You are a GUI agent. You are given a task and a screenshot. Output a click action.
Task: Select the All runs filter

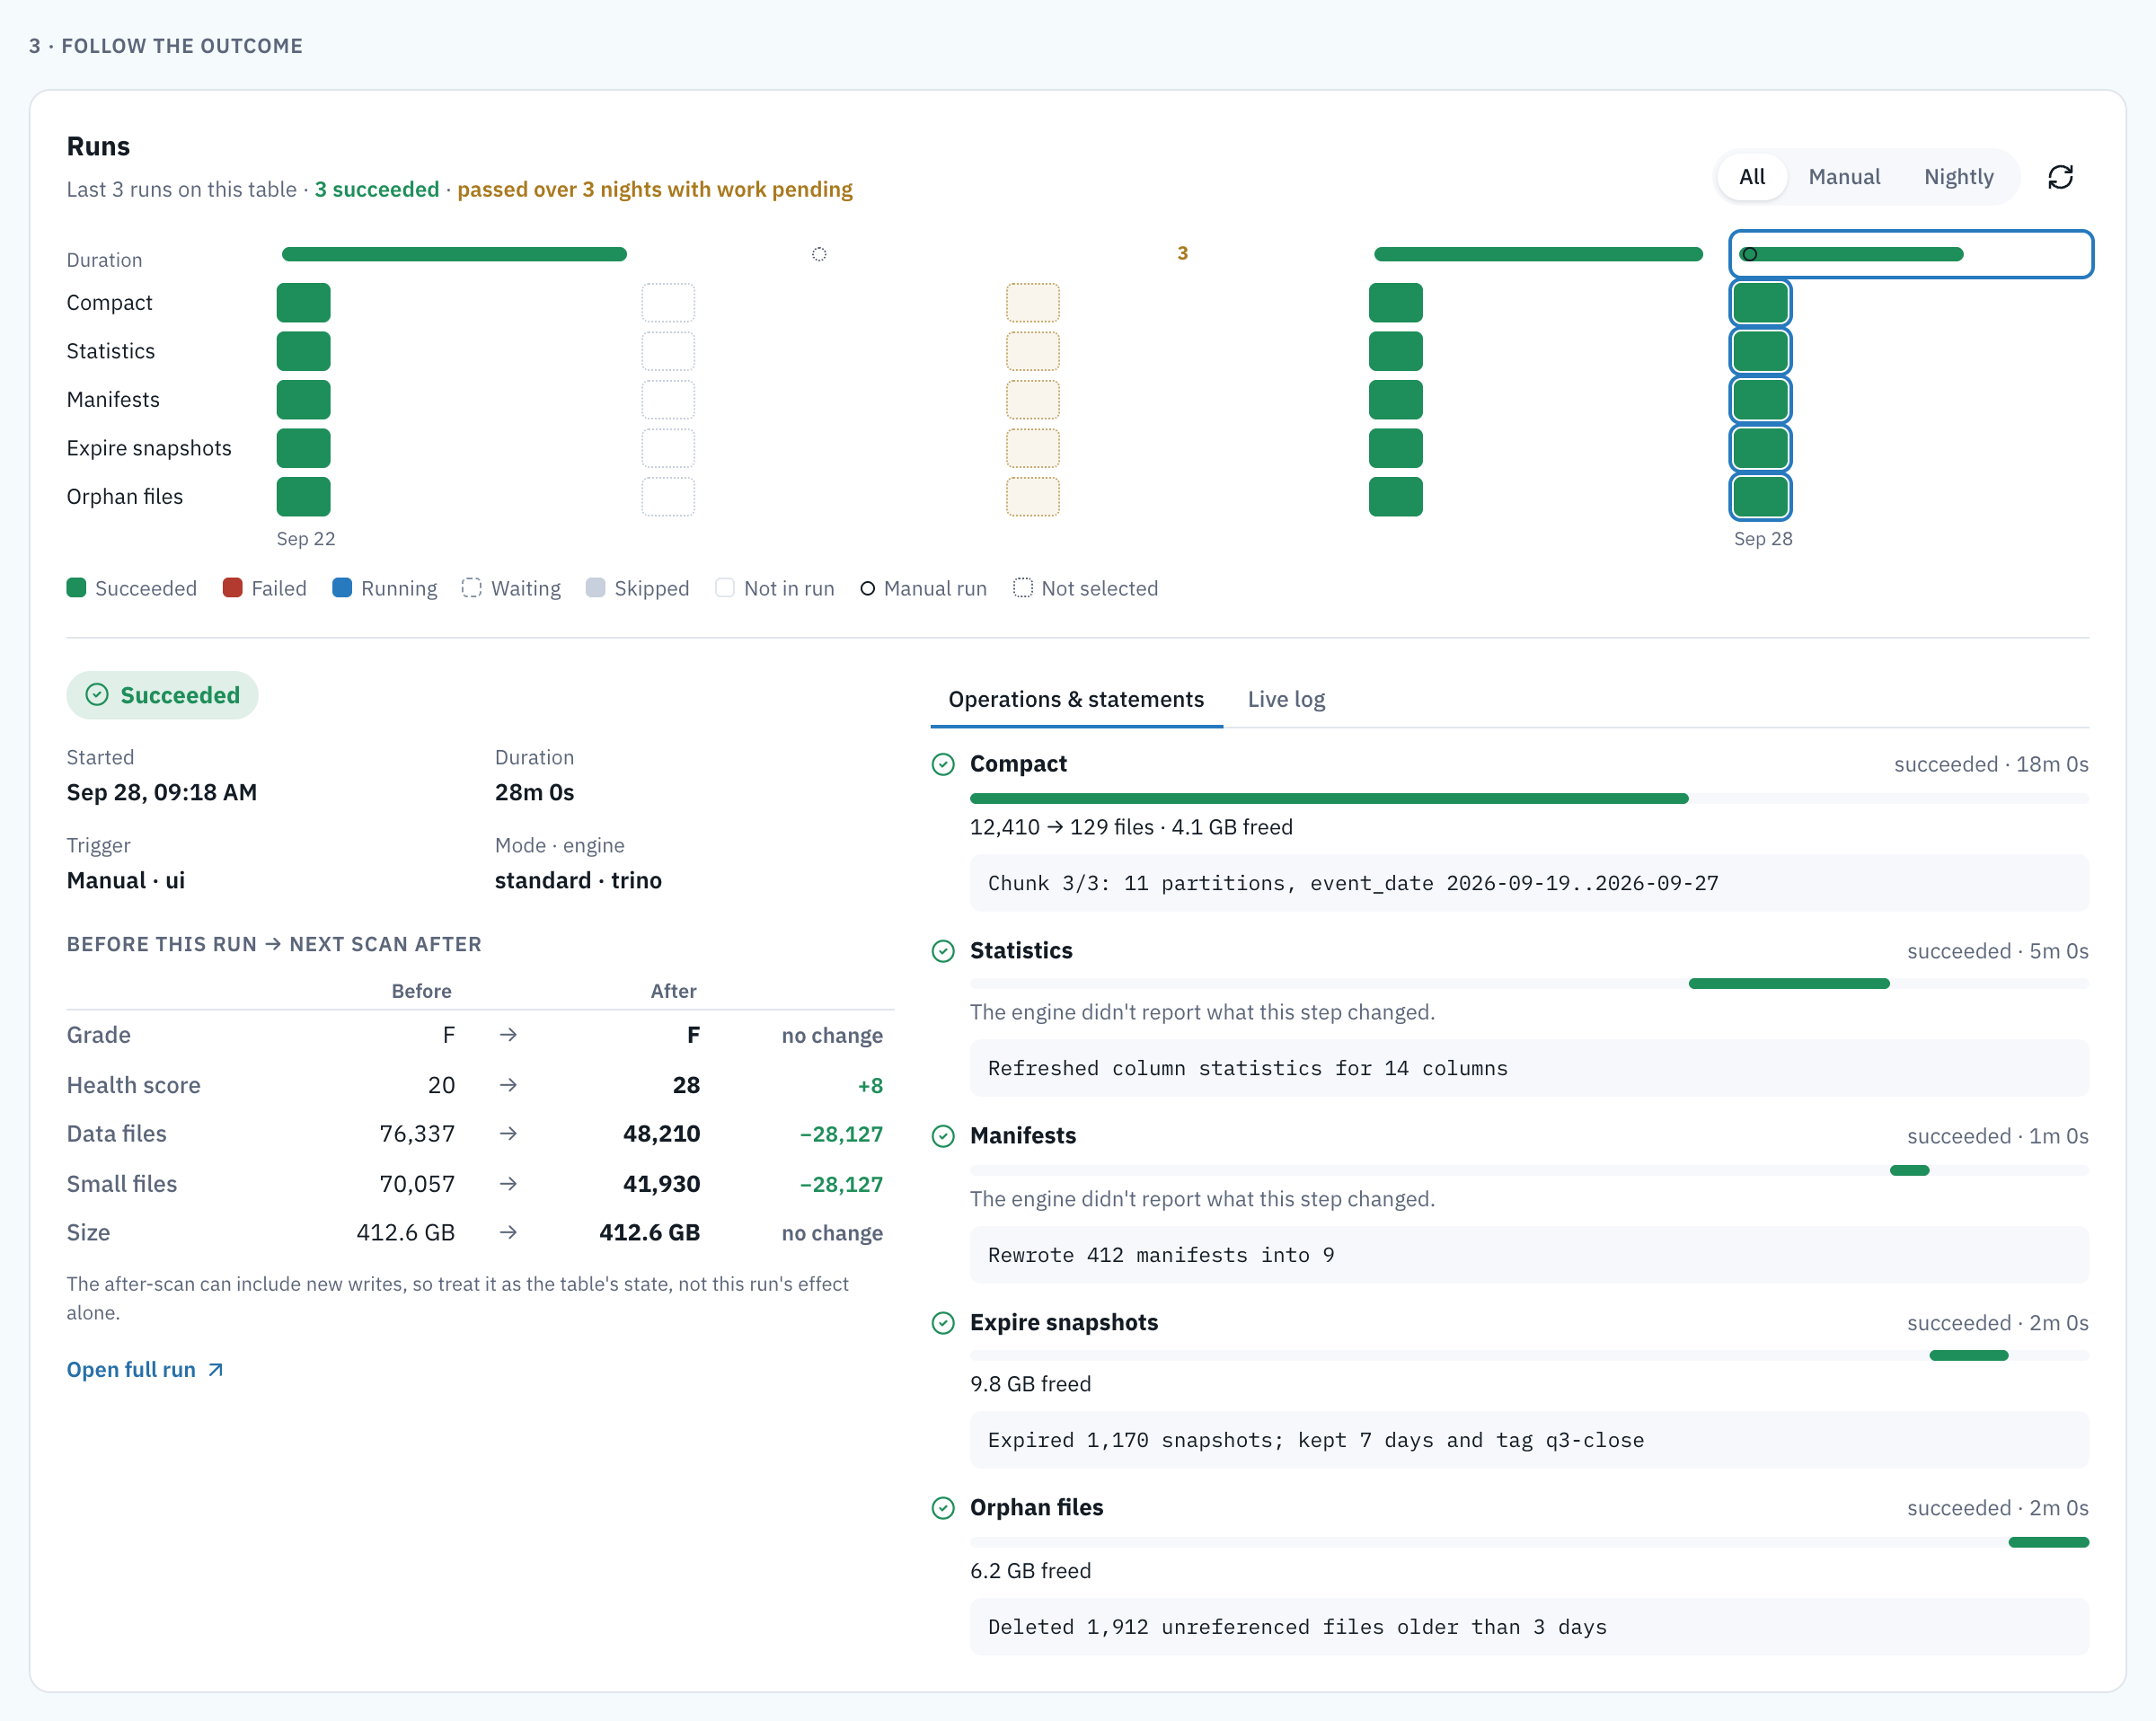click(x=1751, y=177)
